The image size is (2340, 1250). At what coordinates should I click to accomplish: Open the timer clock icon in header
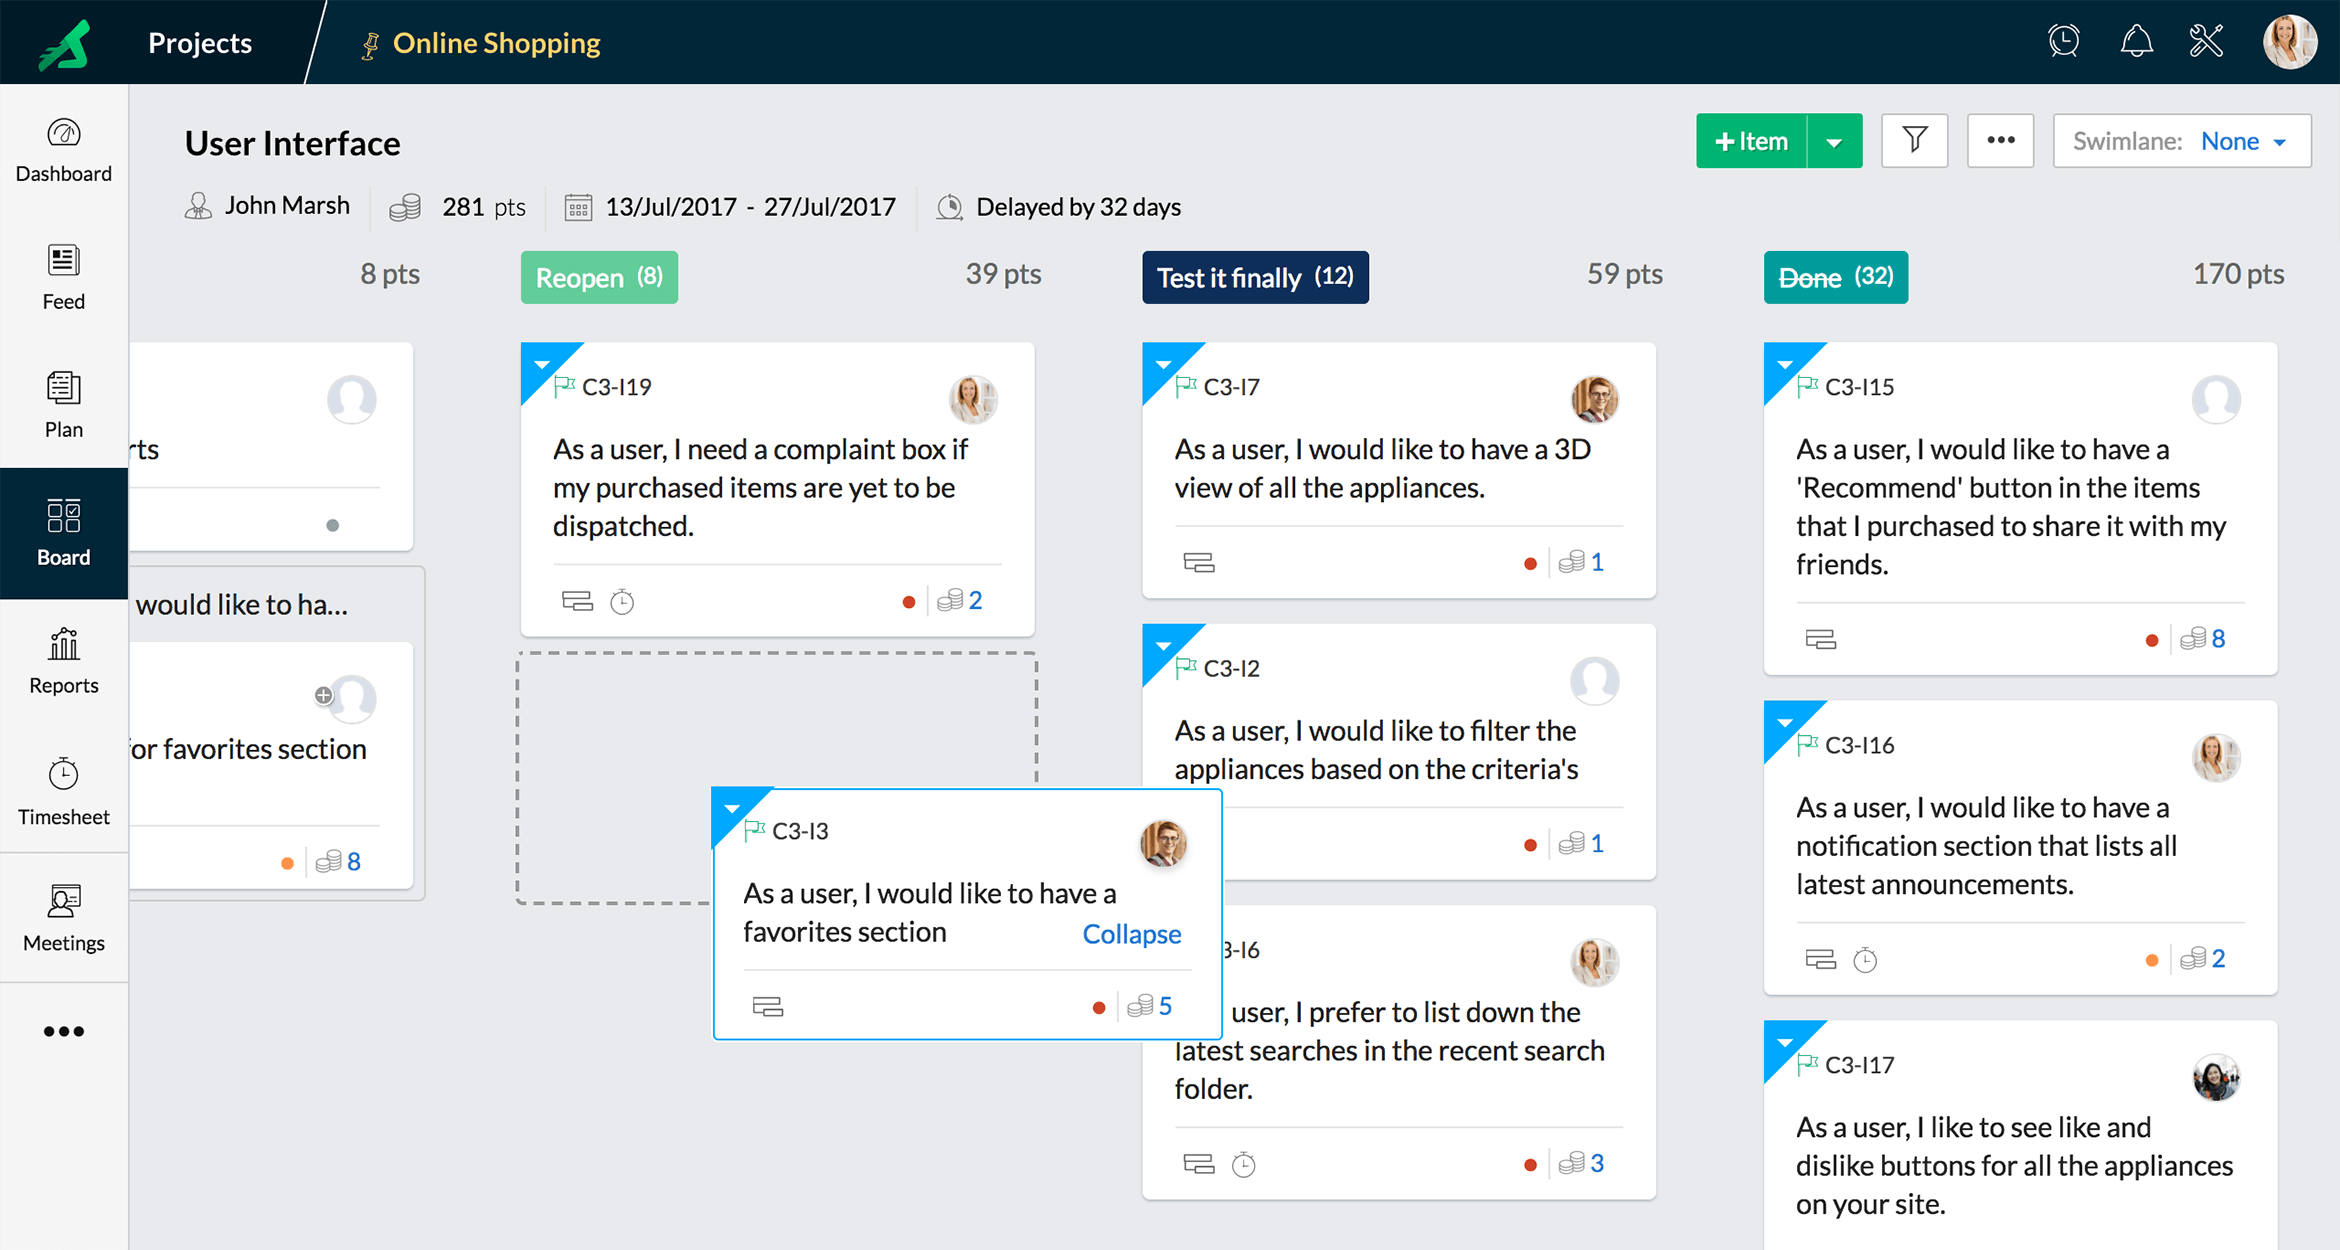[2064, 41]
